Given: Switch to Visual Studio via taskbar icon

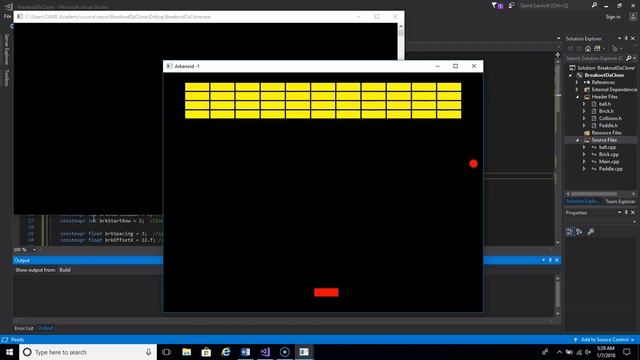Looking at the screenshot, I should click(265, 352).
